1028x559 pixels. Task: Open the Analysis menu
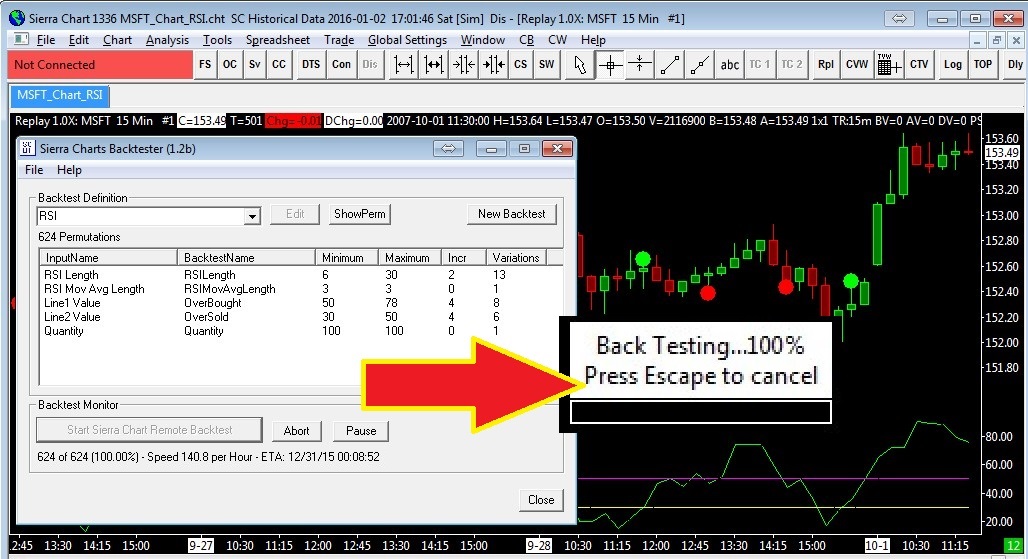167,40
